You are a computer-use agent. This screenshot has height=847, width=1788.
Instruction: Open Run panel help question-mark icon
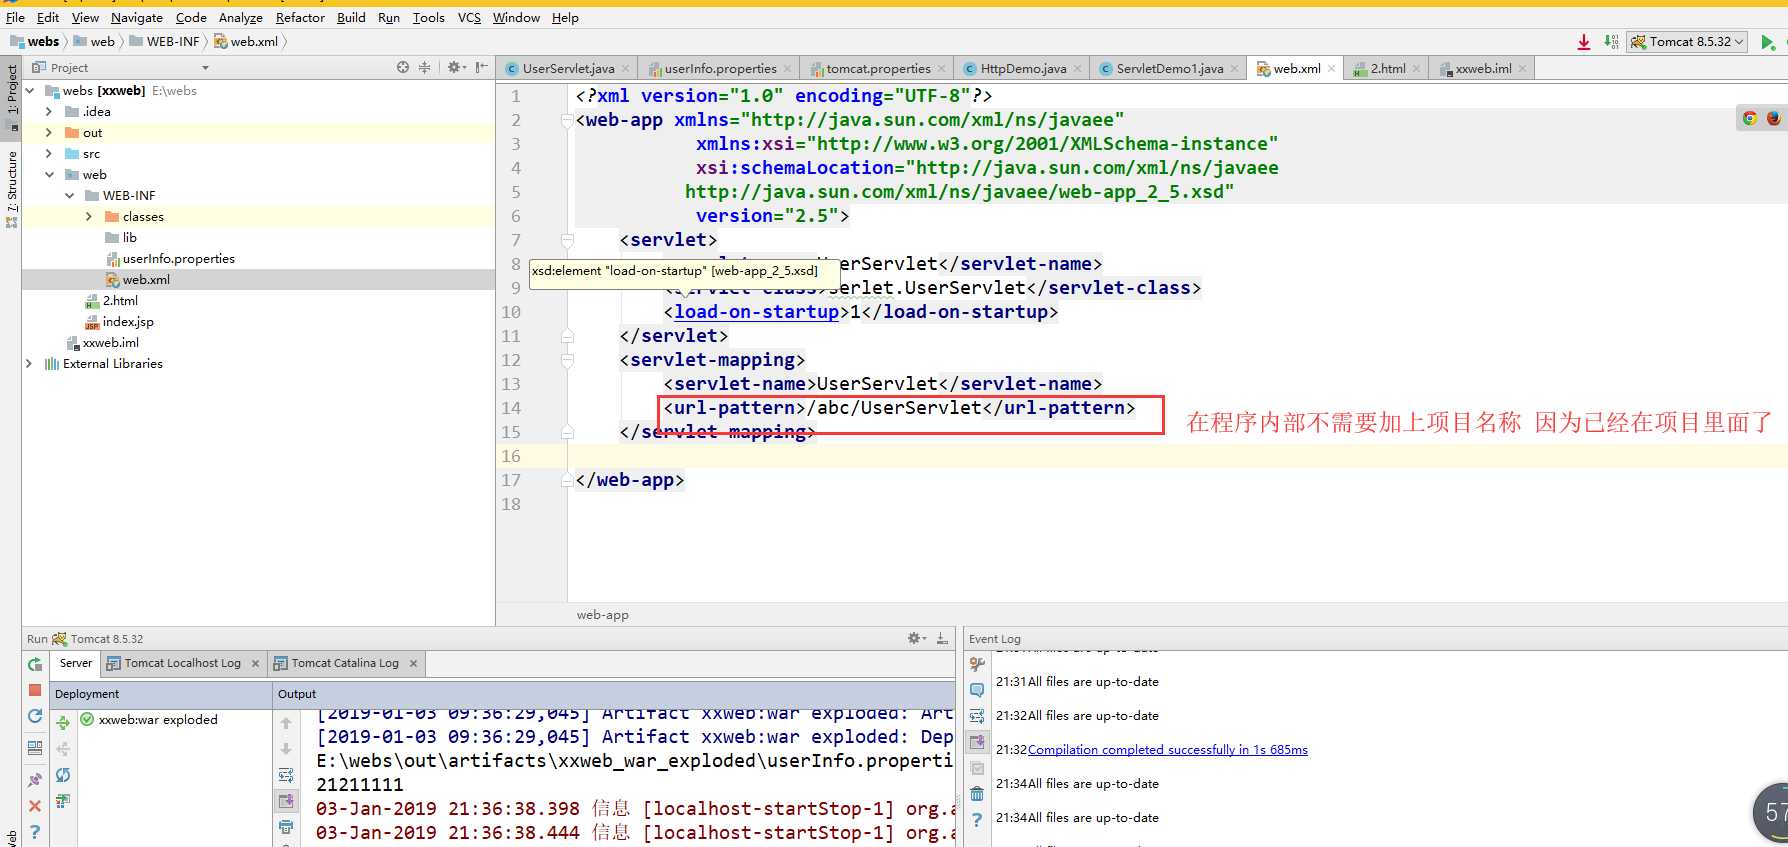[35, 831]
